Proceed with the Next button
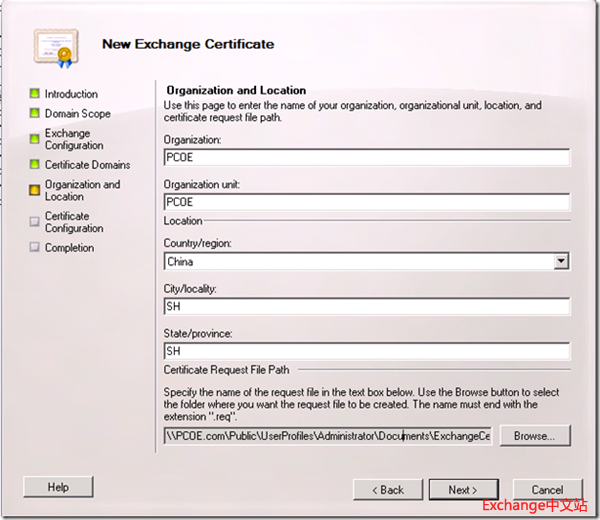 (x=463, y=490)
